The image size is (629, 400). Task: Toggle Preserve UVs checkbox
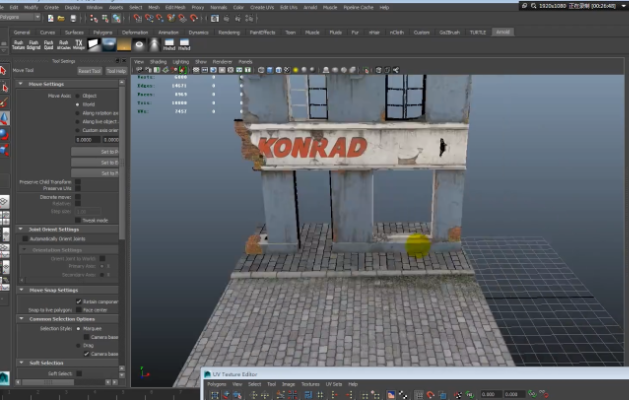78,188
